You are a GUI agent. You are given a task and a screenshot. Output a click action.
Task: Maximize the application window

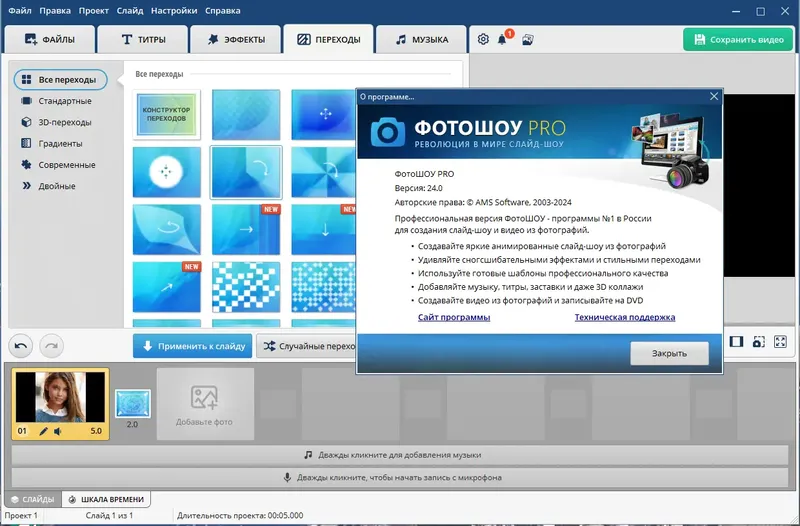[760, 11]
